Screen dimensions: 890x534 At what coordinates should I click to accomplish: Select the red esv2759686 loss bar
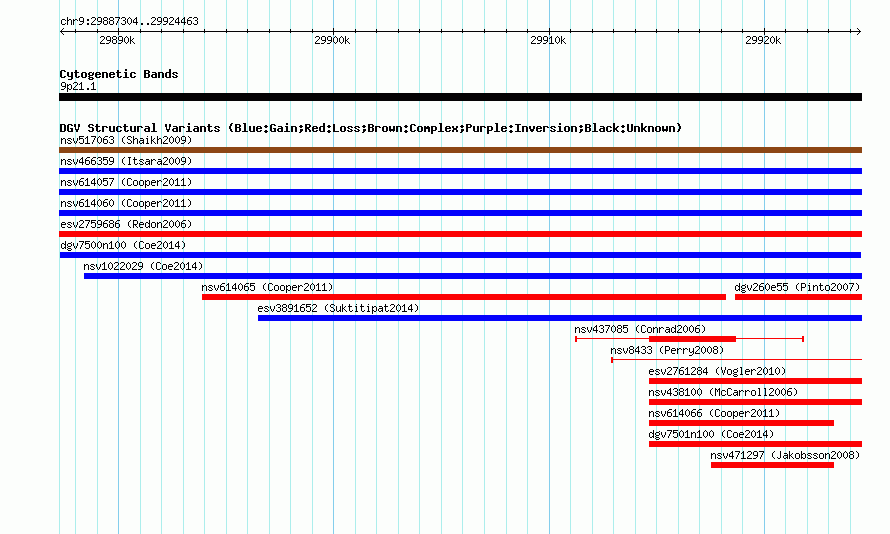click(x=460, y=234)
